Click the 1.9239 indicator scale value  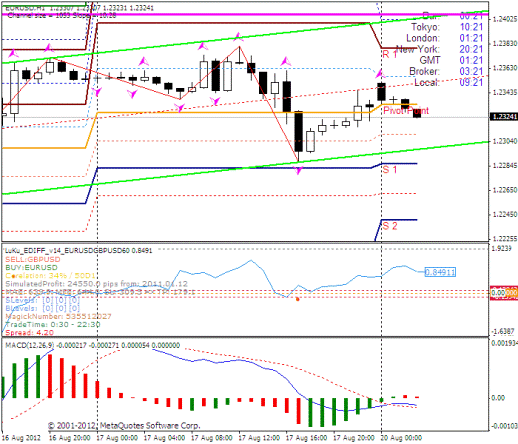click(x=502, y=248)
